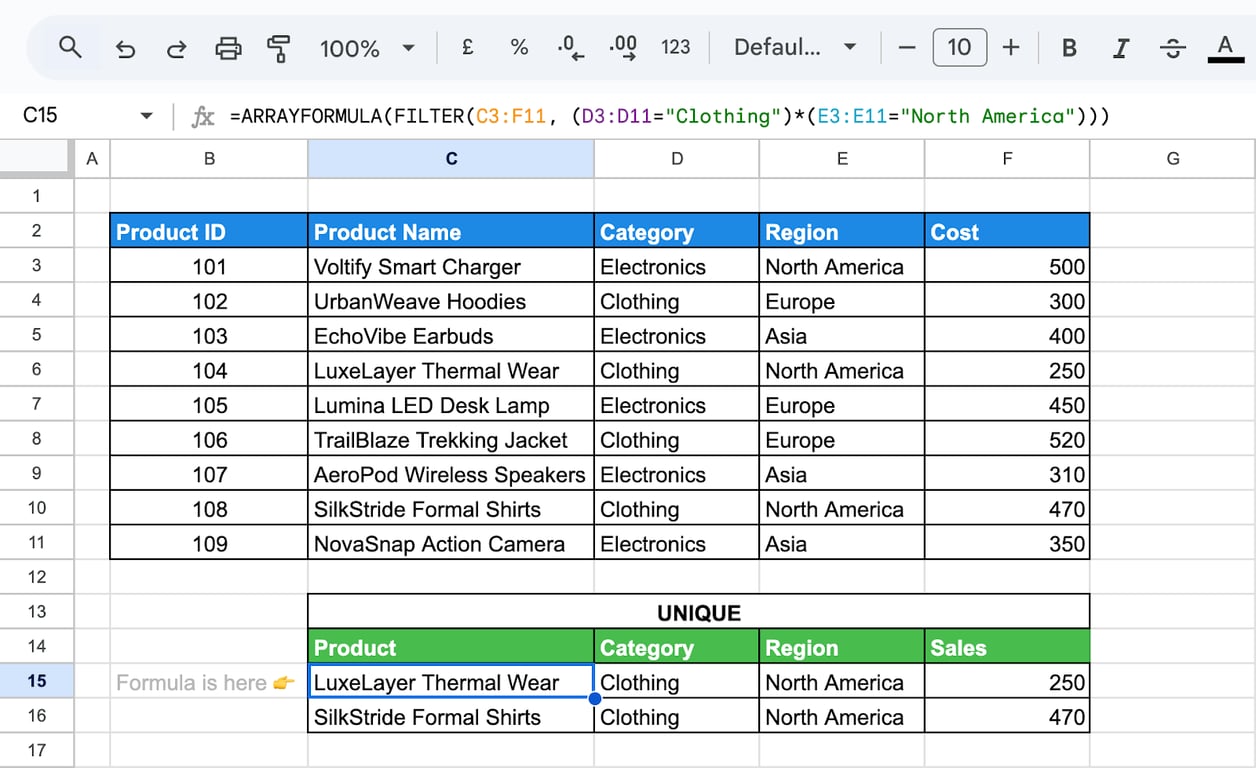Click cell TrailBlaze Trekking Jacket
This screenshot has width=1256, height=768.
point(451,439)
